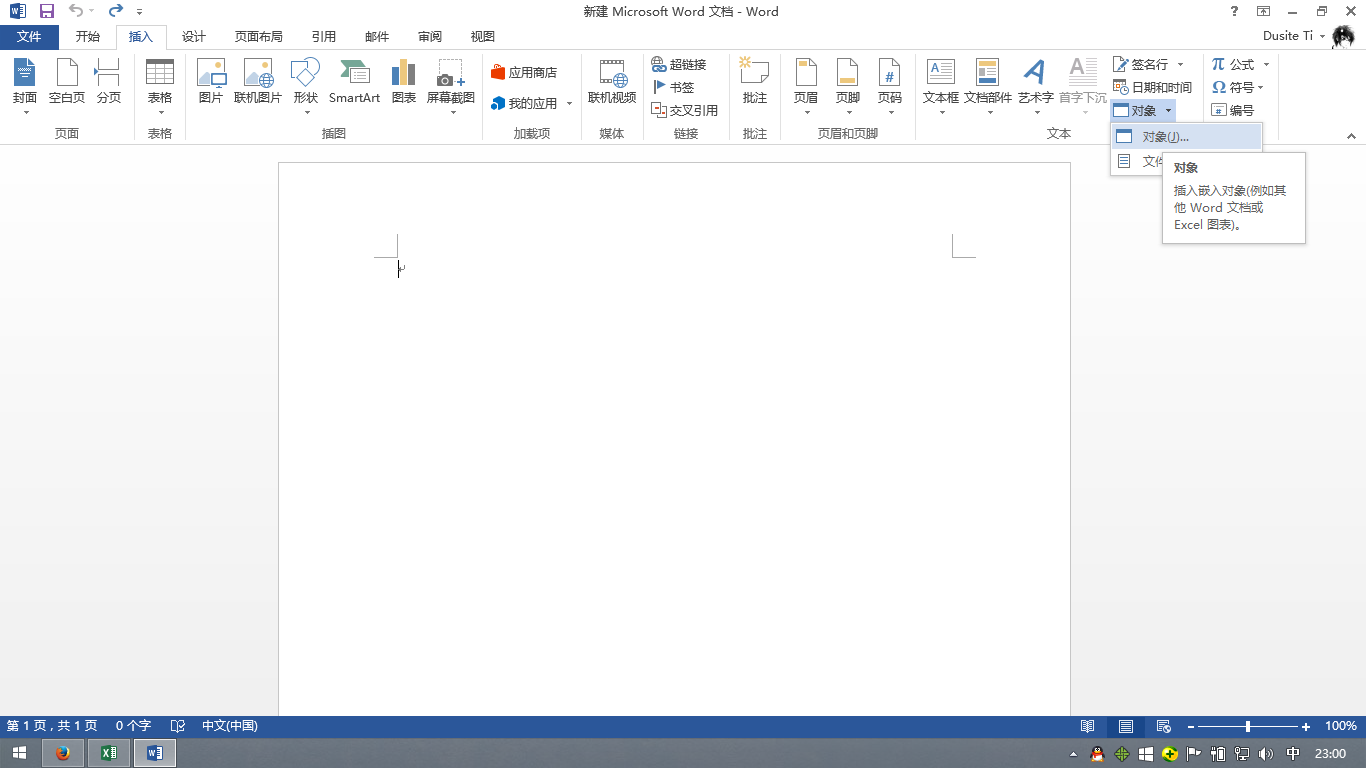
Task: Switch to the References (引用) tab
Action: tap(324, 37)
